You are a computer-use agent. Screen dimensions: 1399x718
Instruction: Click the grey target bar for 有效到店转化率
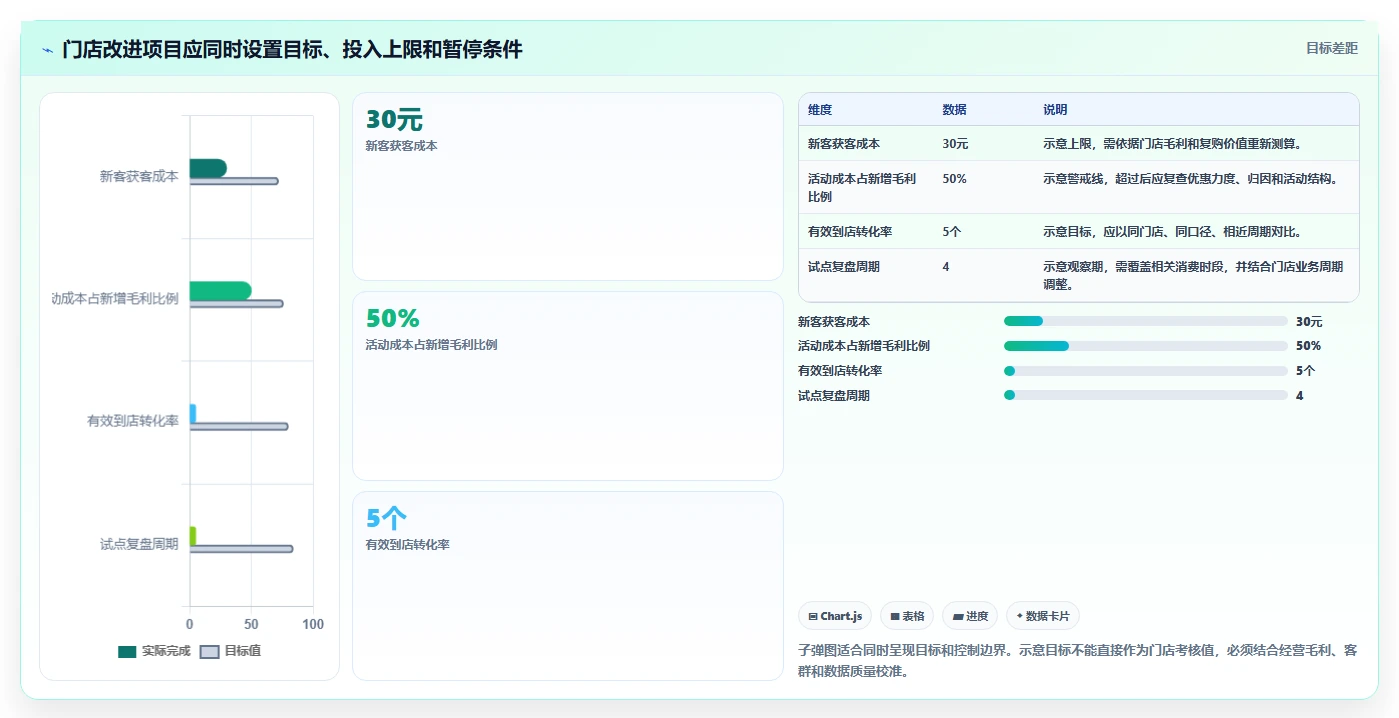[239, 426]
